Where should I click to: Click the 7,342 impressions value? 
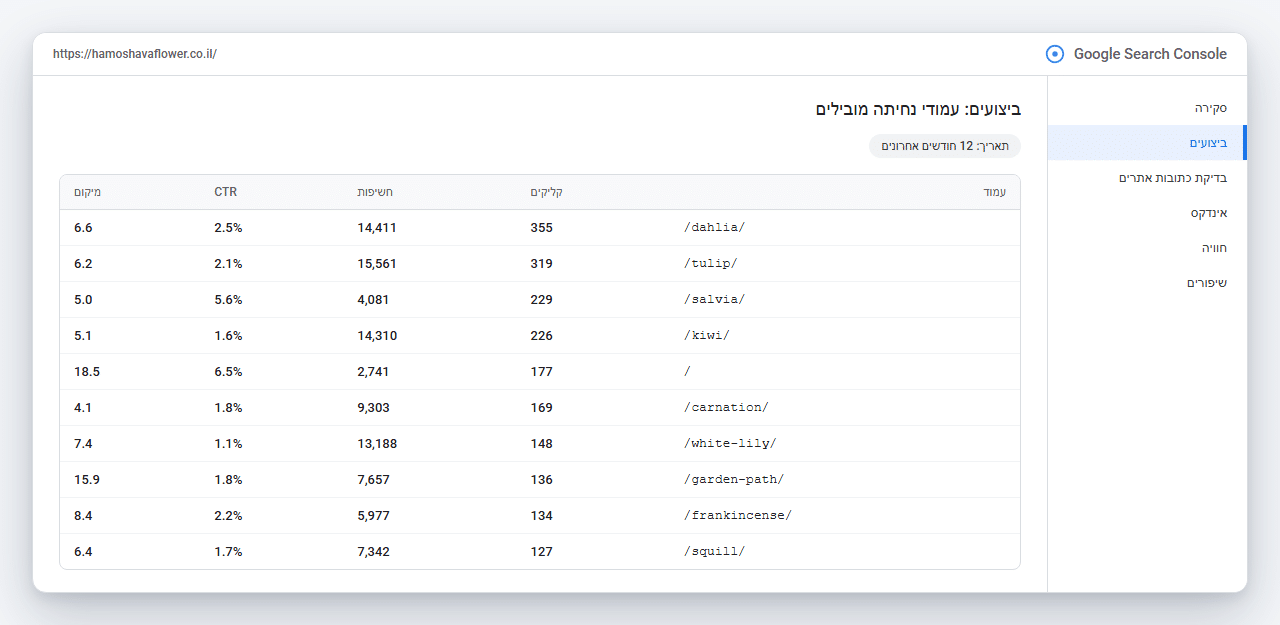(x=373, y=552)
